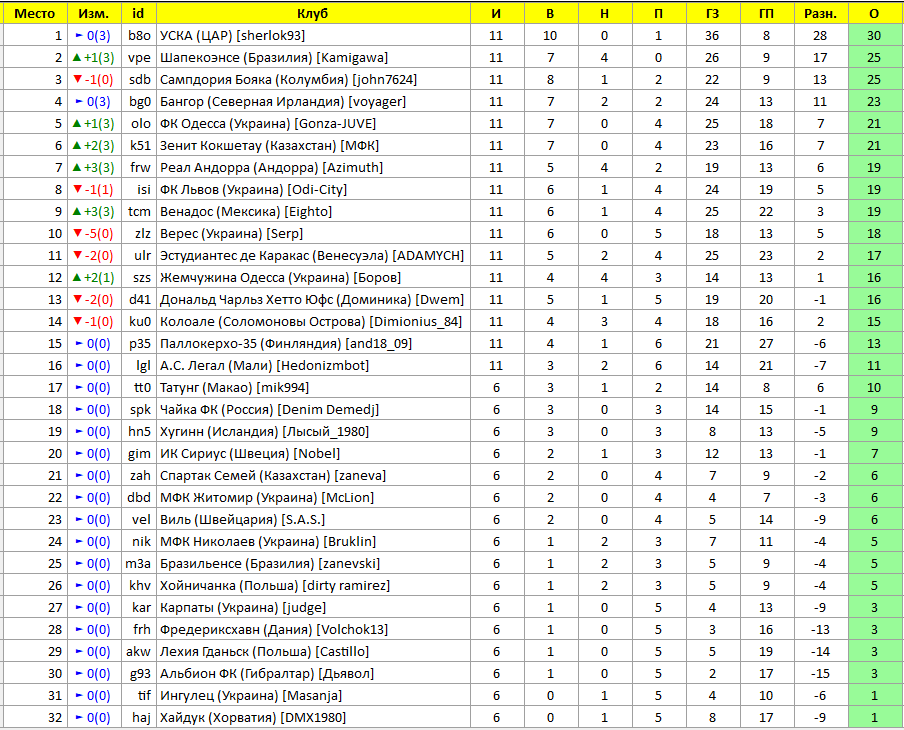
Task: Select club 'МФК Николаев (Украина) [Bruklin]'
Action: coord(268,541)
